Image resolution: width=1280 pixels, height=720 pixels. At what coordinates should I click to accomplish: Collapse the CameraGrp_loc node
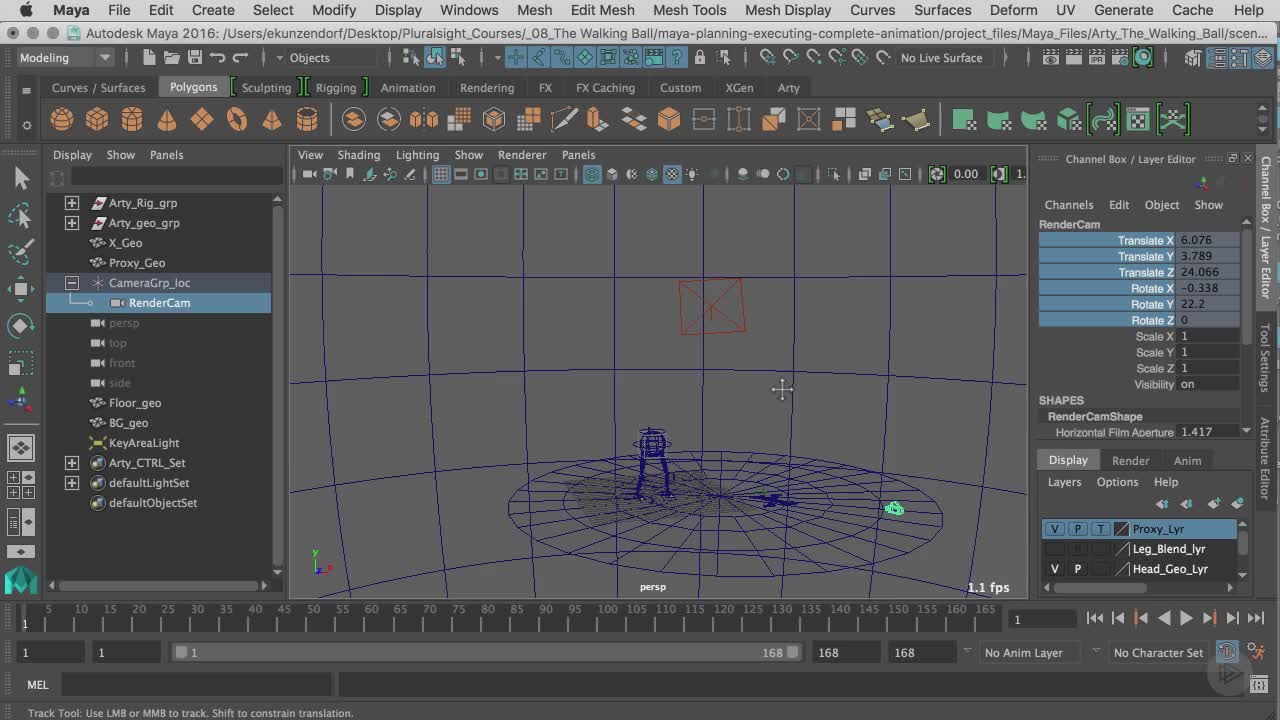[x=72, y=283]
